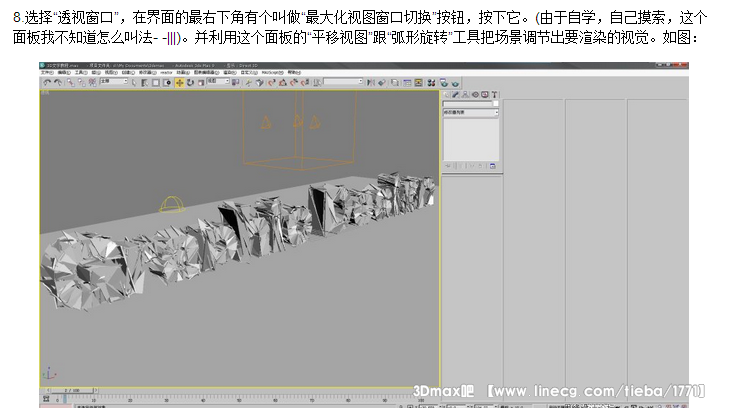This screenshot has width=734, height=408.
Task: Click the Align tool icon
Action: coord(382,82)
